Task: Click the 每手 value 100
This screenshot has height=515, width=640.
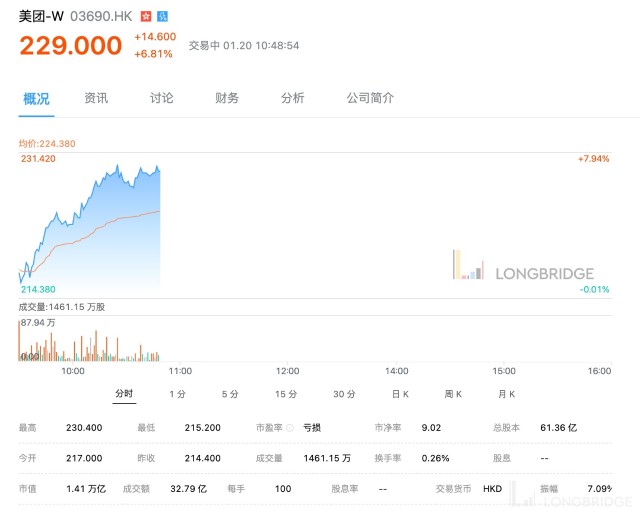Action: coord(283,489)
